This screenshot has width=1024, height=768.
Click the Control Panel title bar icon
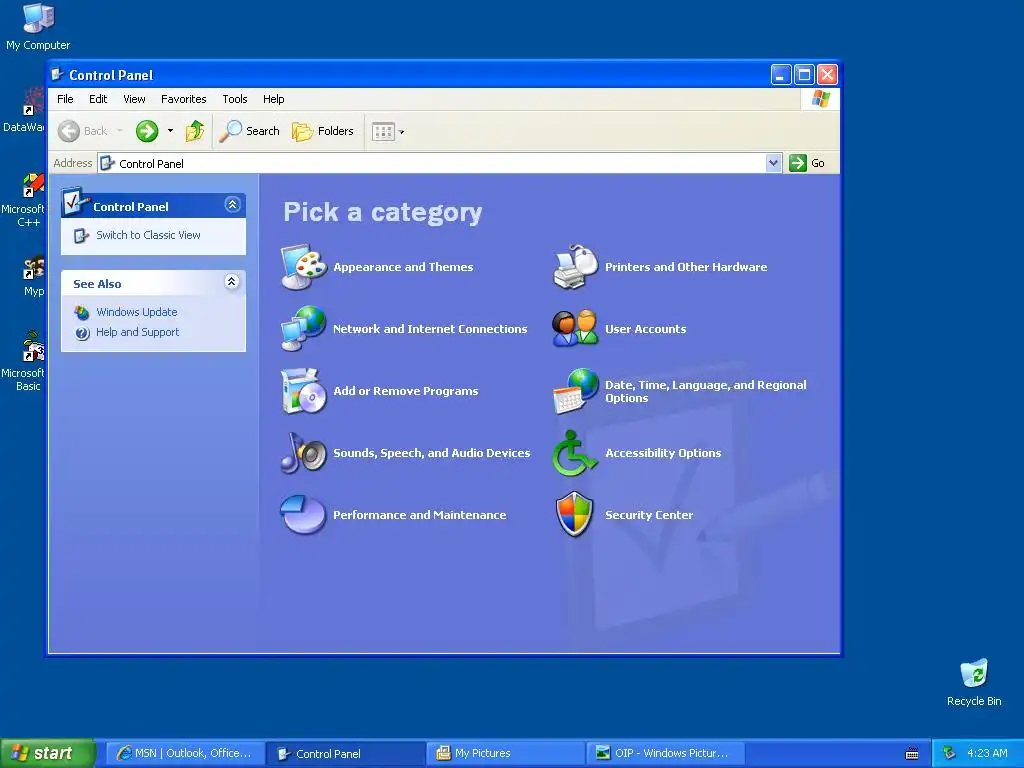coord(57,74)
